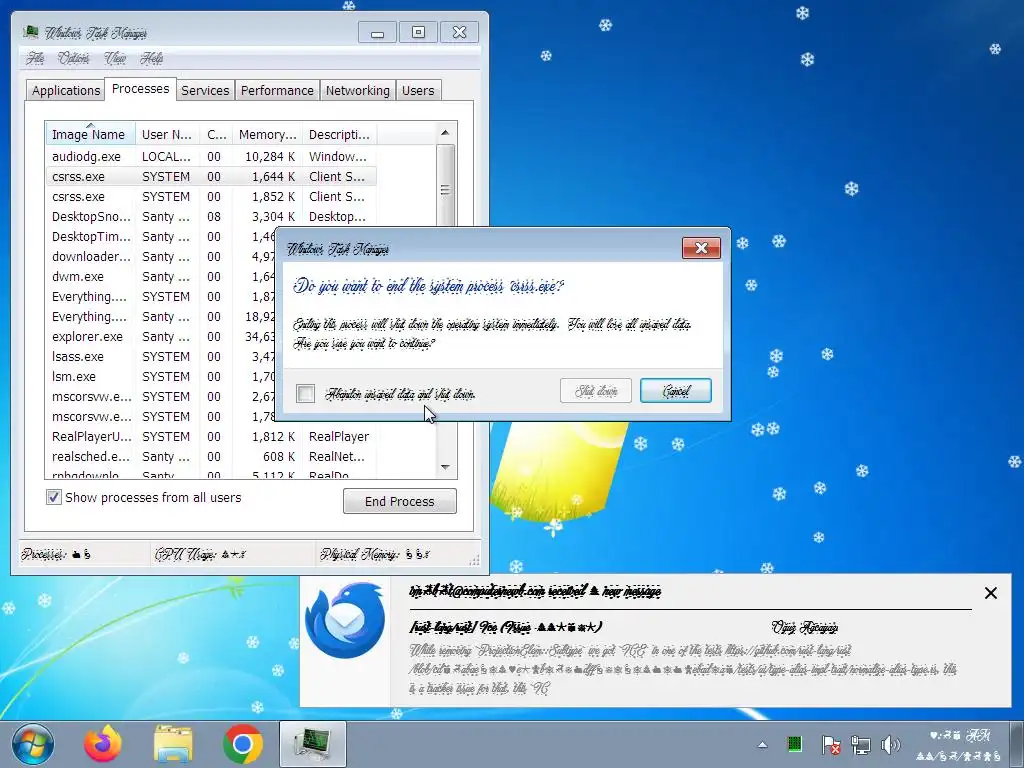Click the process list scrollbar thumb
Screen dimensions: 1024x768
(445, 189)
